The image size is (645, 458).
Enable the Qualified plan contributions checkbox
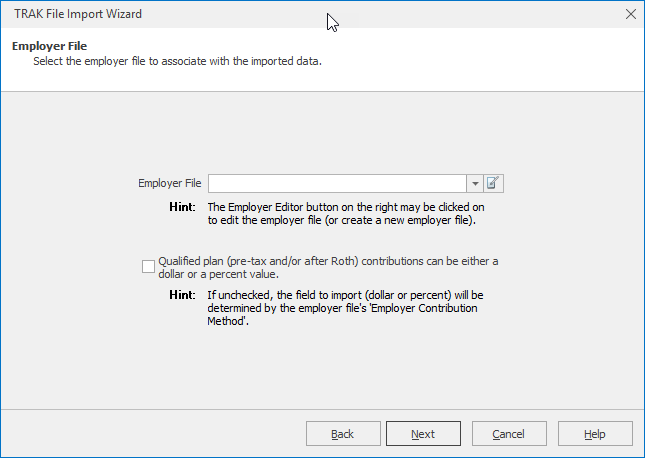(x=149, y=266)
